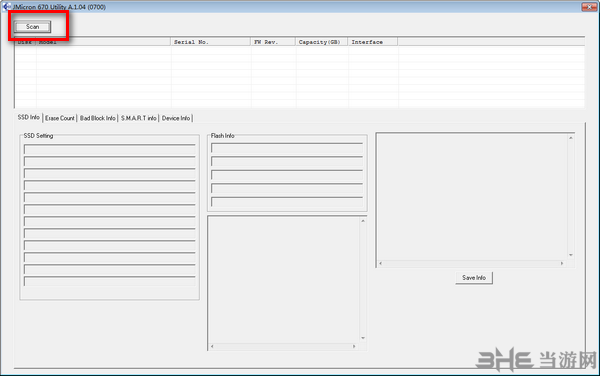The height and width of the screenshot is (376, 600).
Task: Click first field in Flash Info group
Action: [x=287, y=148]
